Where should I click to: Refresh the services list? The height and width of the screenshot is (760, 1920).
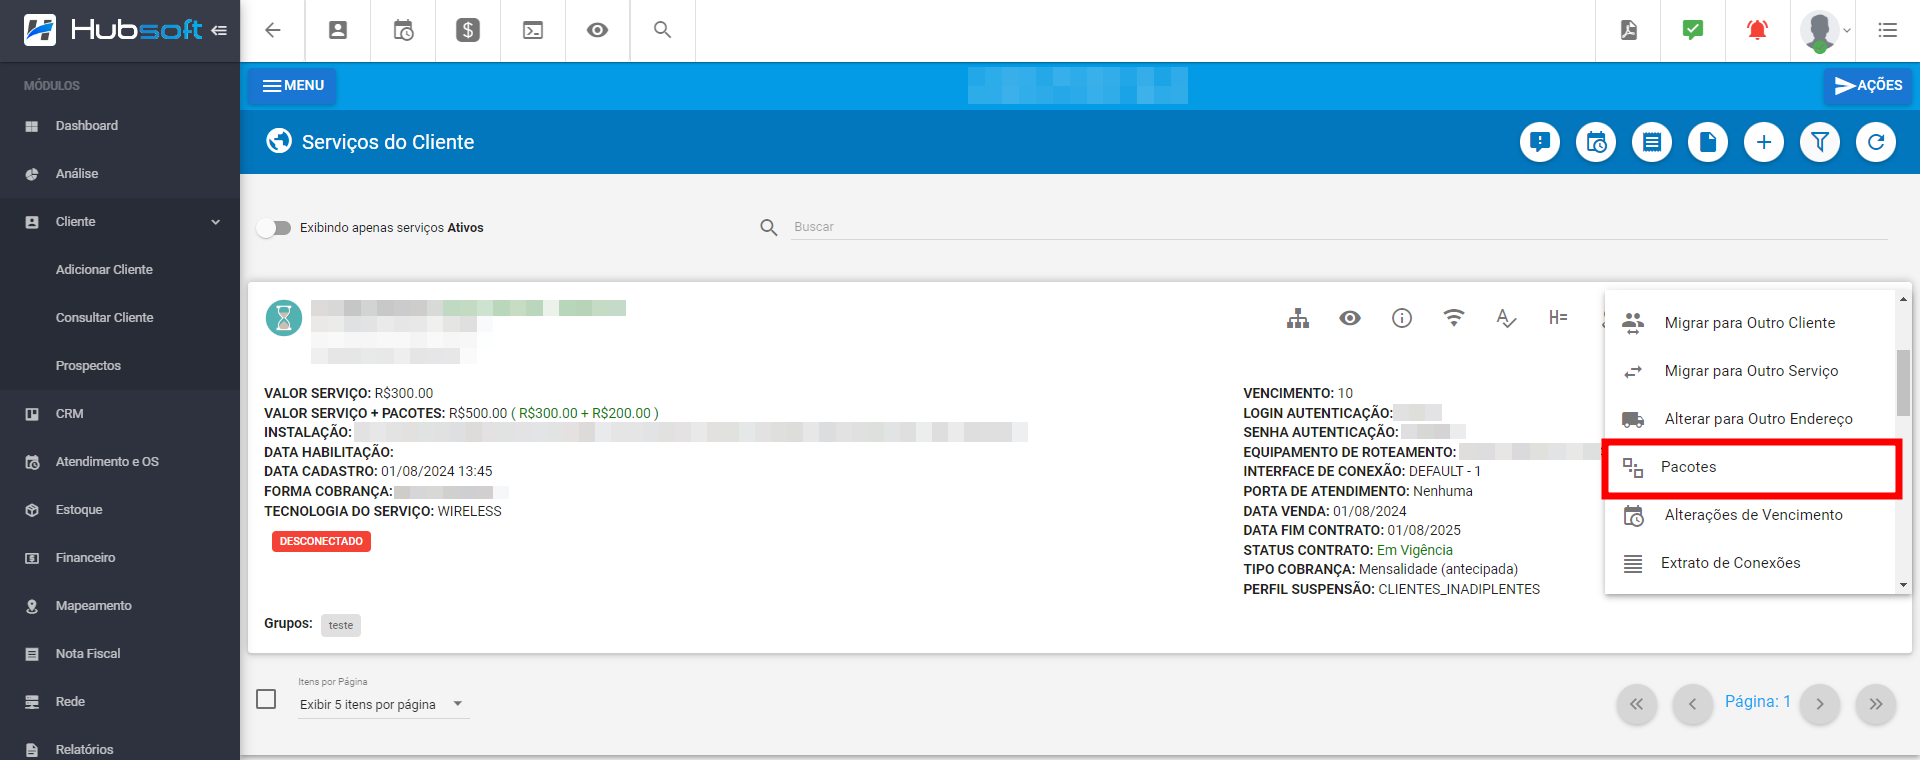coord(1876,142)
